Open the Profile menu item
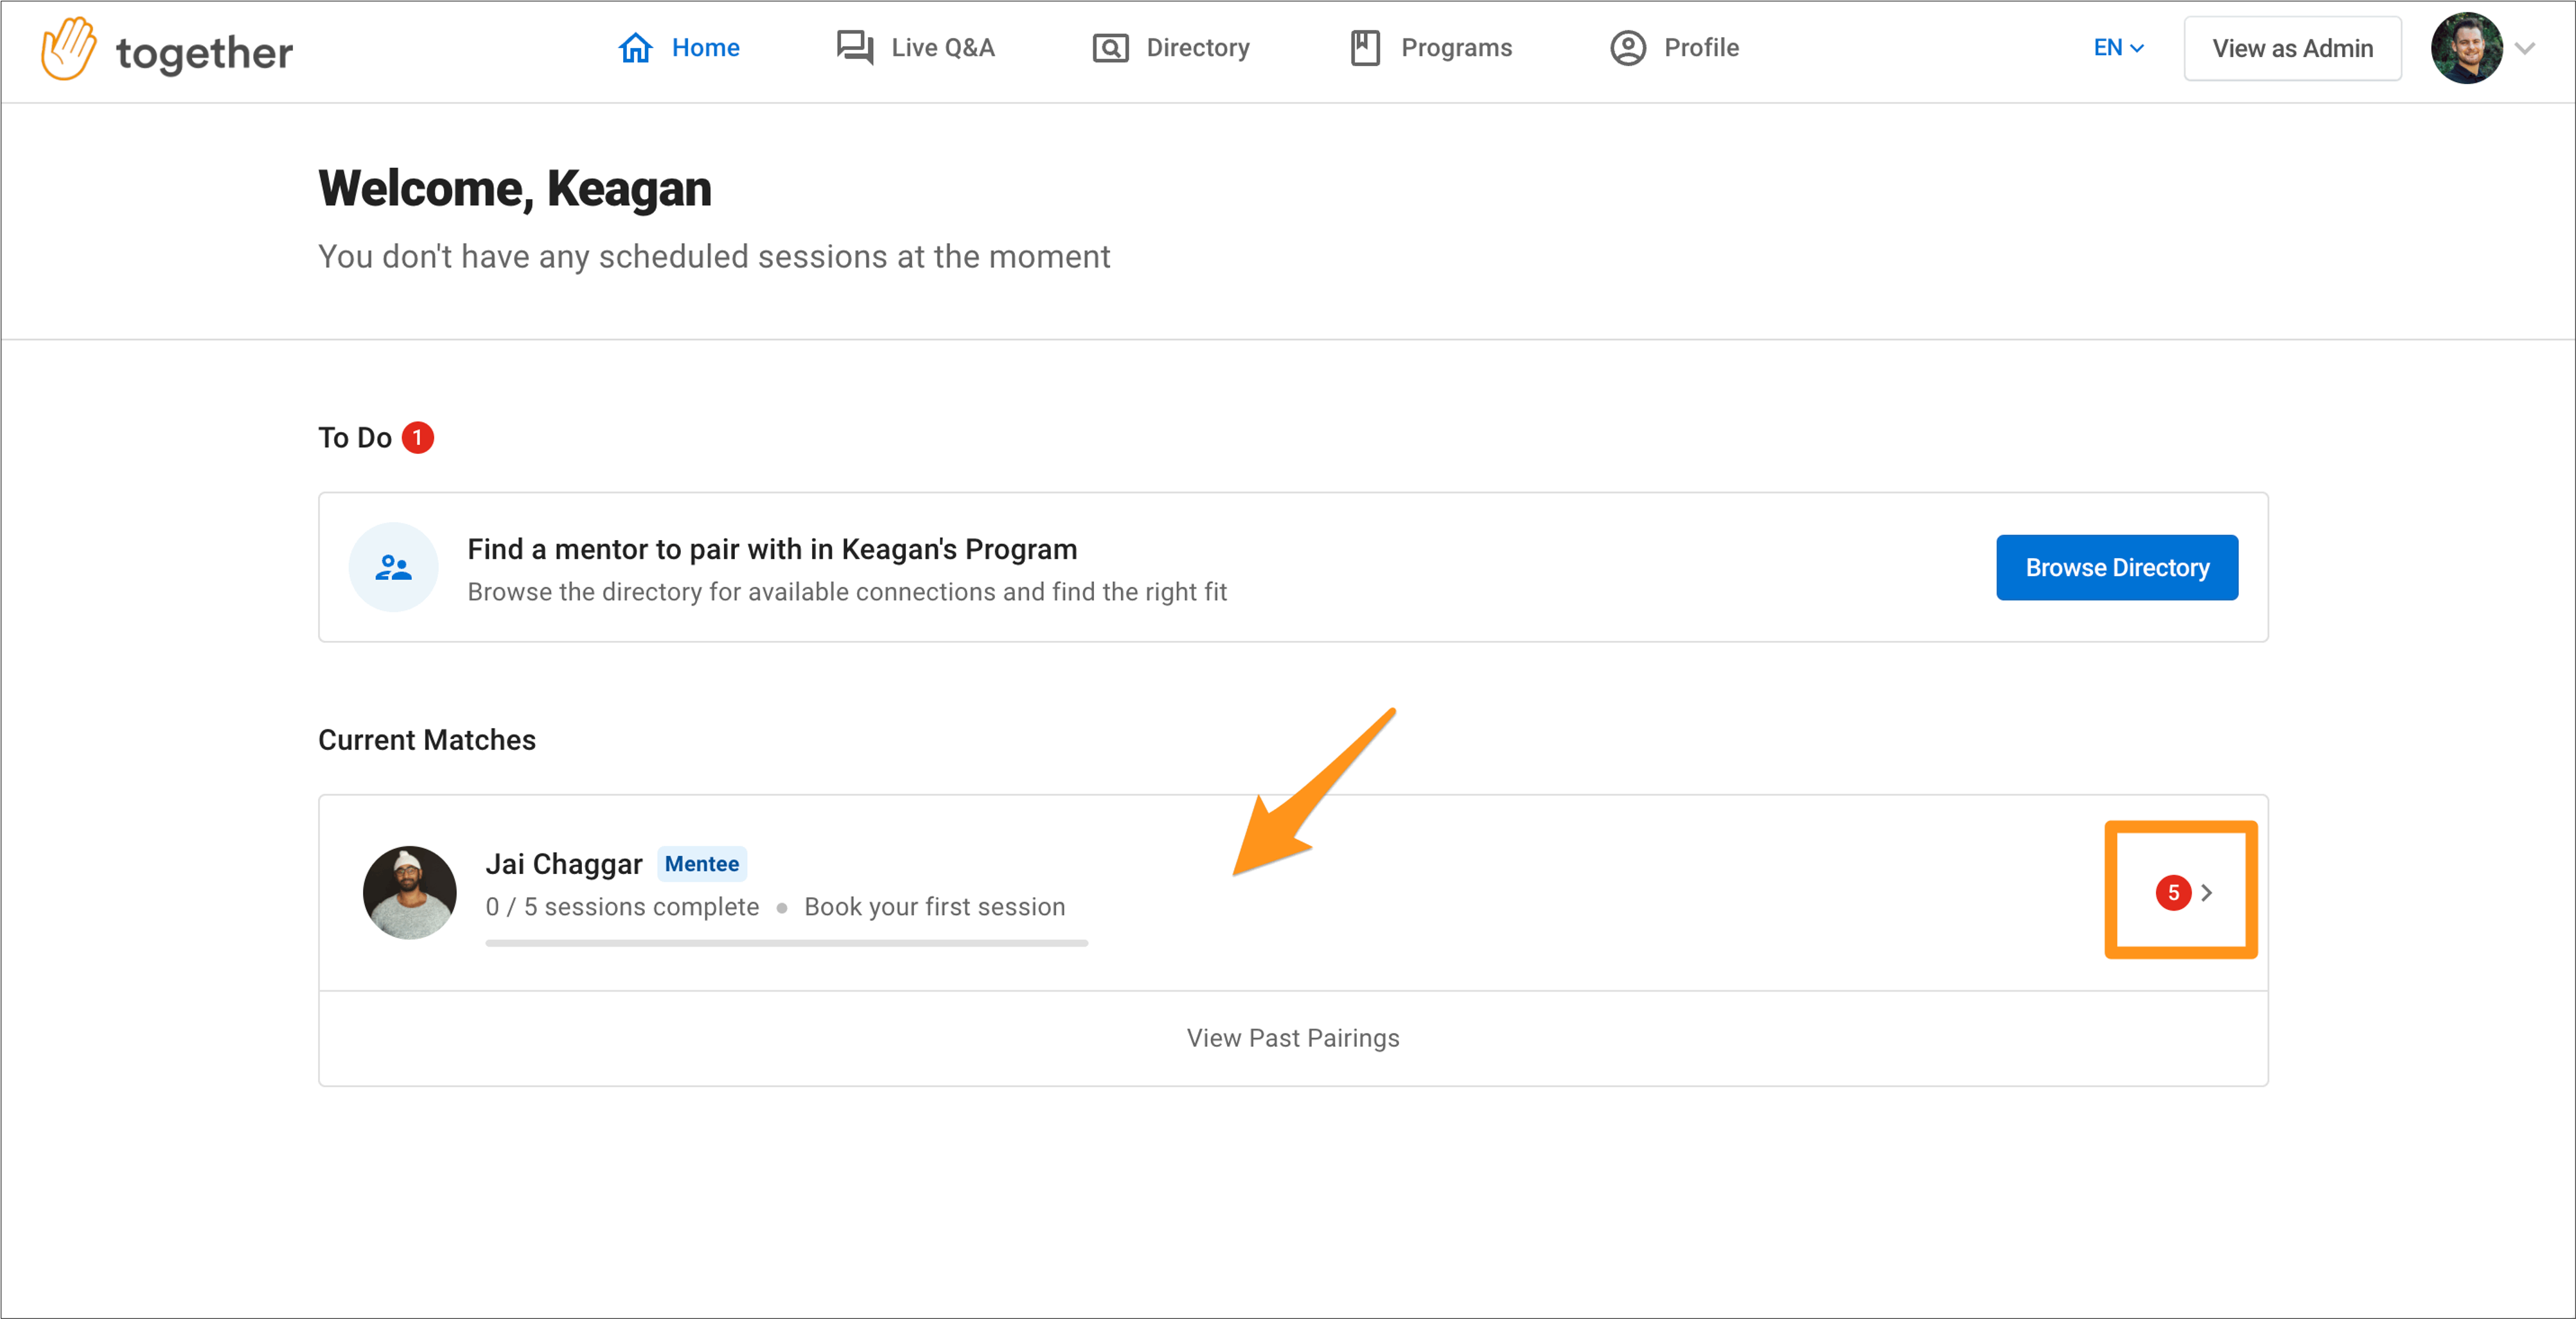The image size is (2576, 1319). [1675, 48]
